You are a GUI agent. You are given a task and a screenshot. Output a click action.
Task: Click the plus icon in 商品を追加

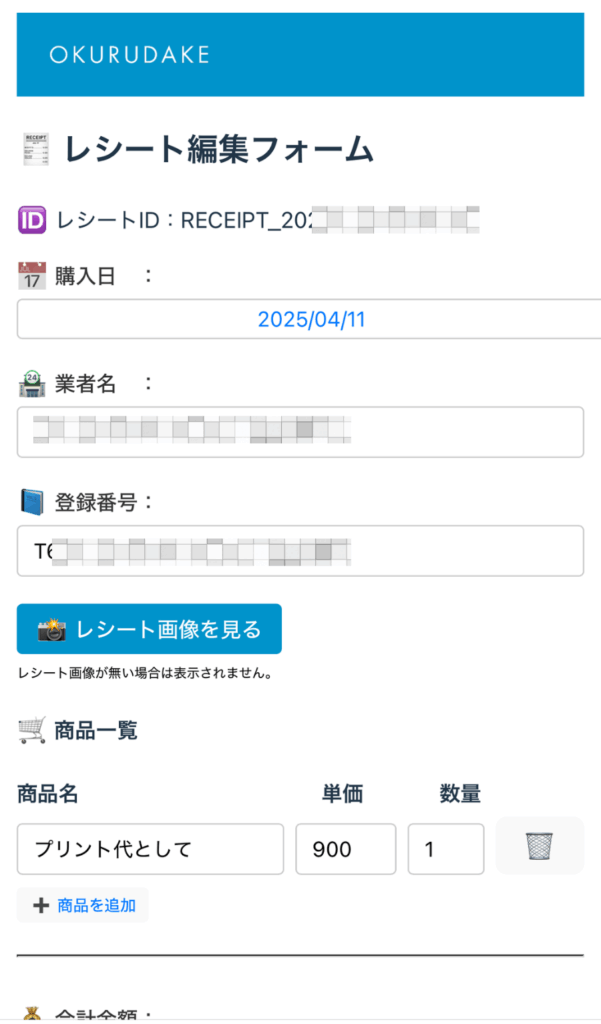[41, 905]
